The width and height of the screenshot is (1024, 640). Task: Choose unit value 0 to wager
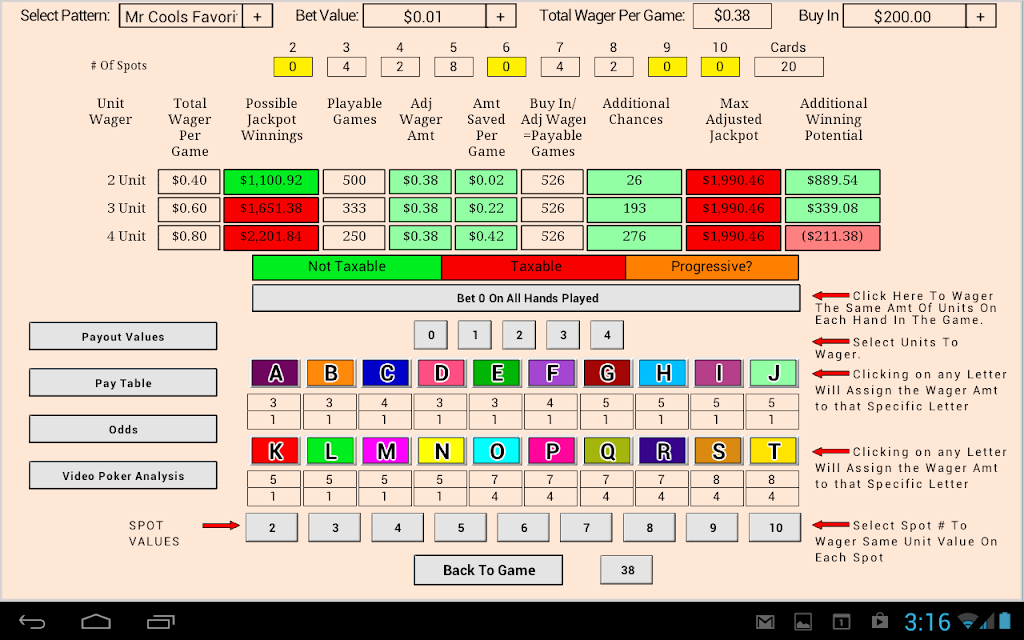coord(431,335)
